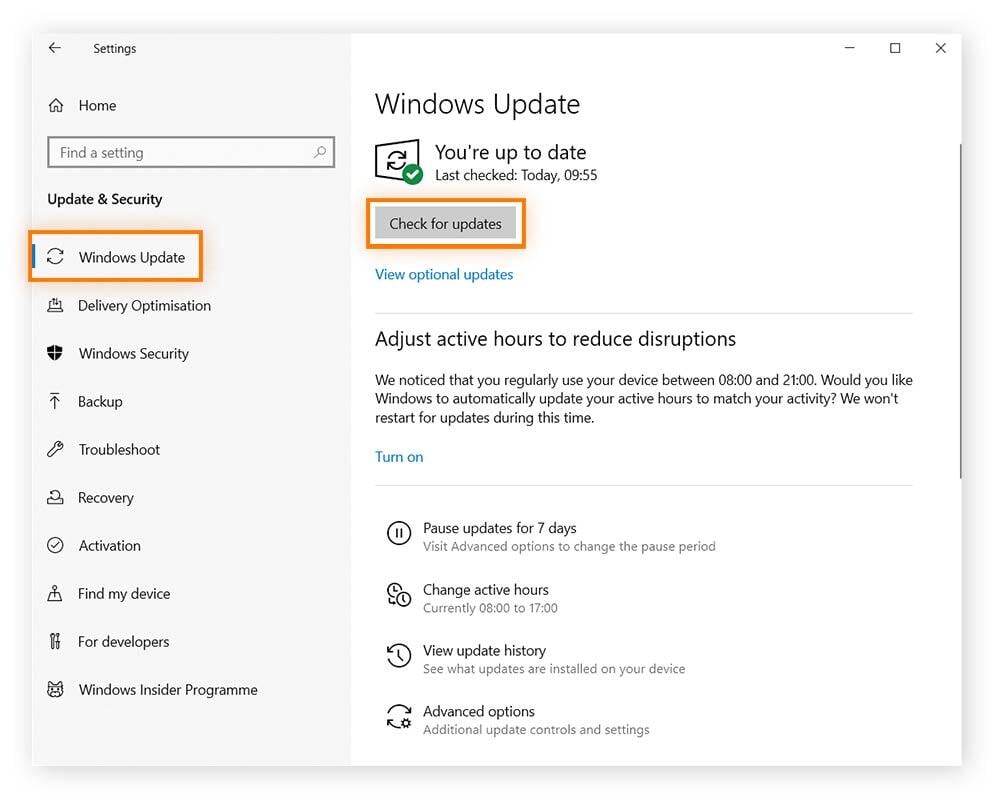Click the 'Update & Security' heading
The width and height of the screenshot is (996, 801).
[x=105, y=199]
